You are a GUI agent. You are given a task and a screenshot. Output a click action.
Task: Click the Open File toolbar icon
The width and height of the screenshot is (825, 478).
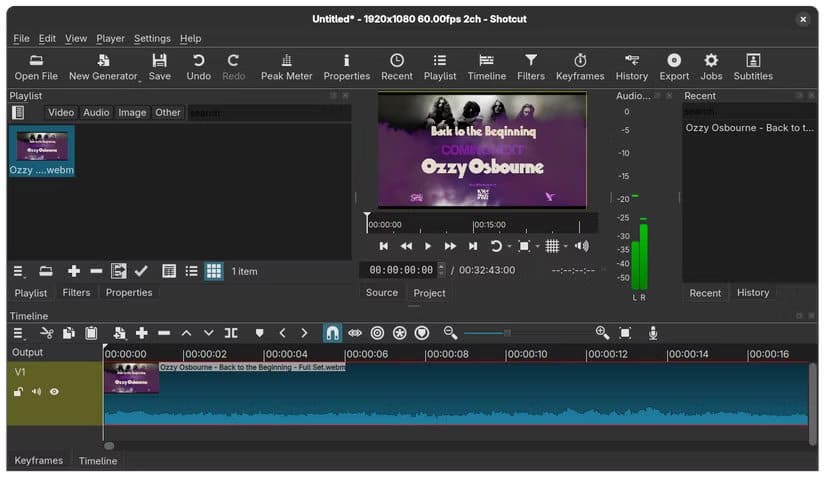(x=36, y=67)
